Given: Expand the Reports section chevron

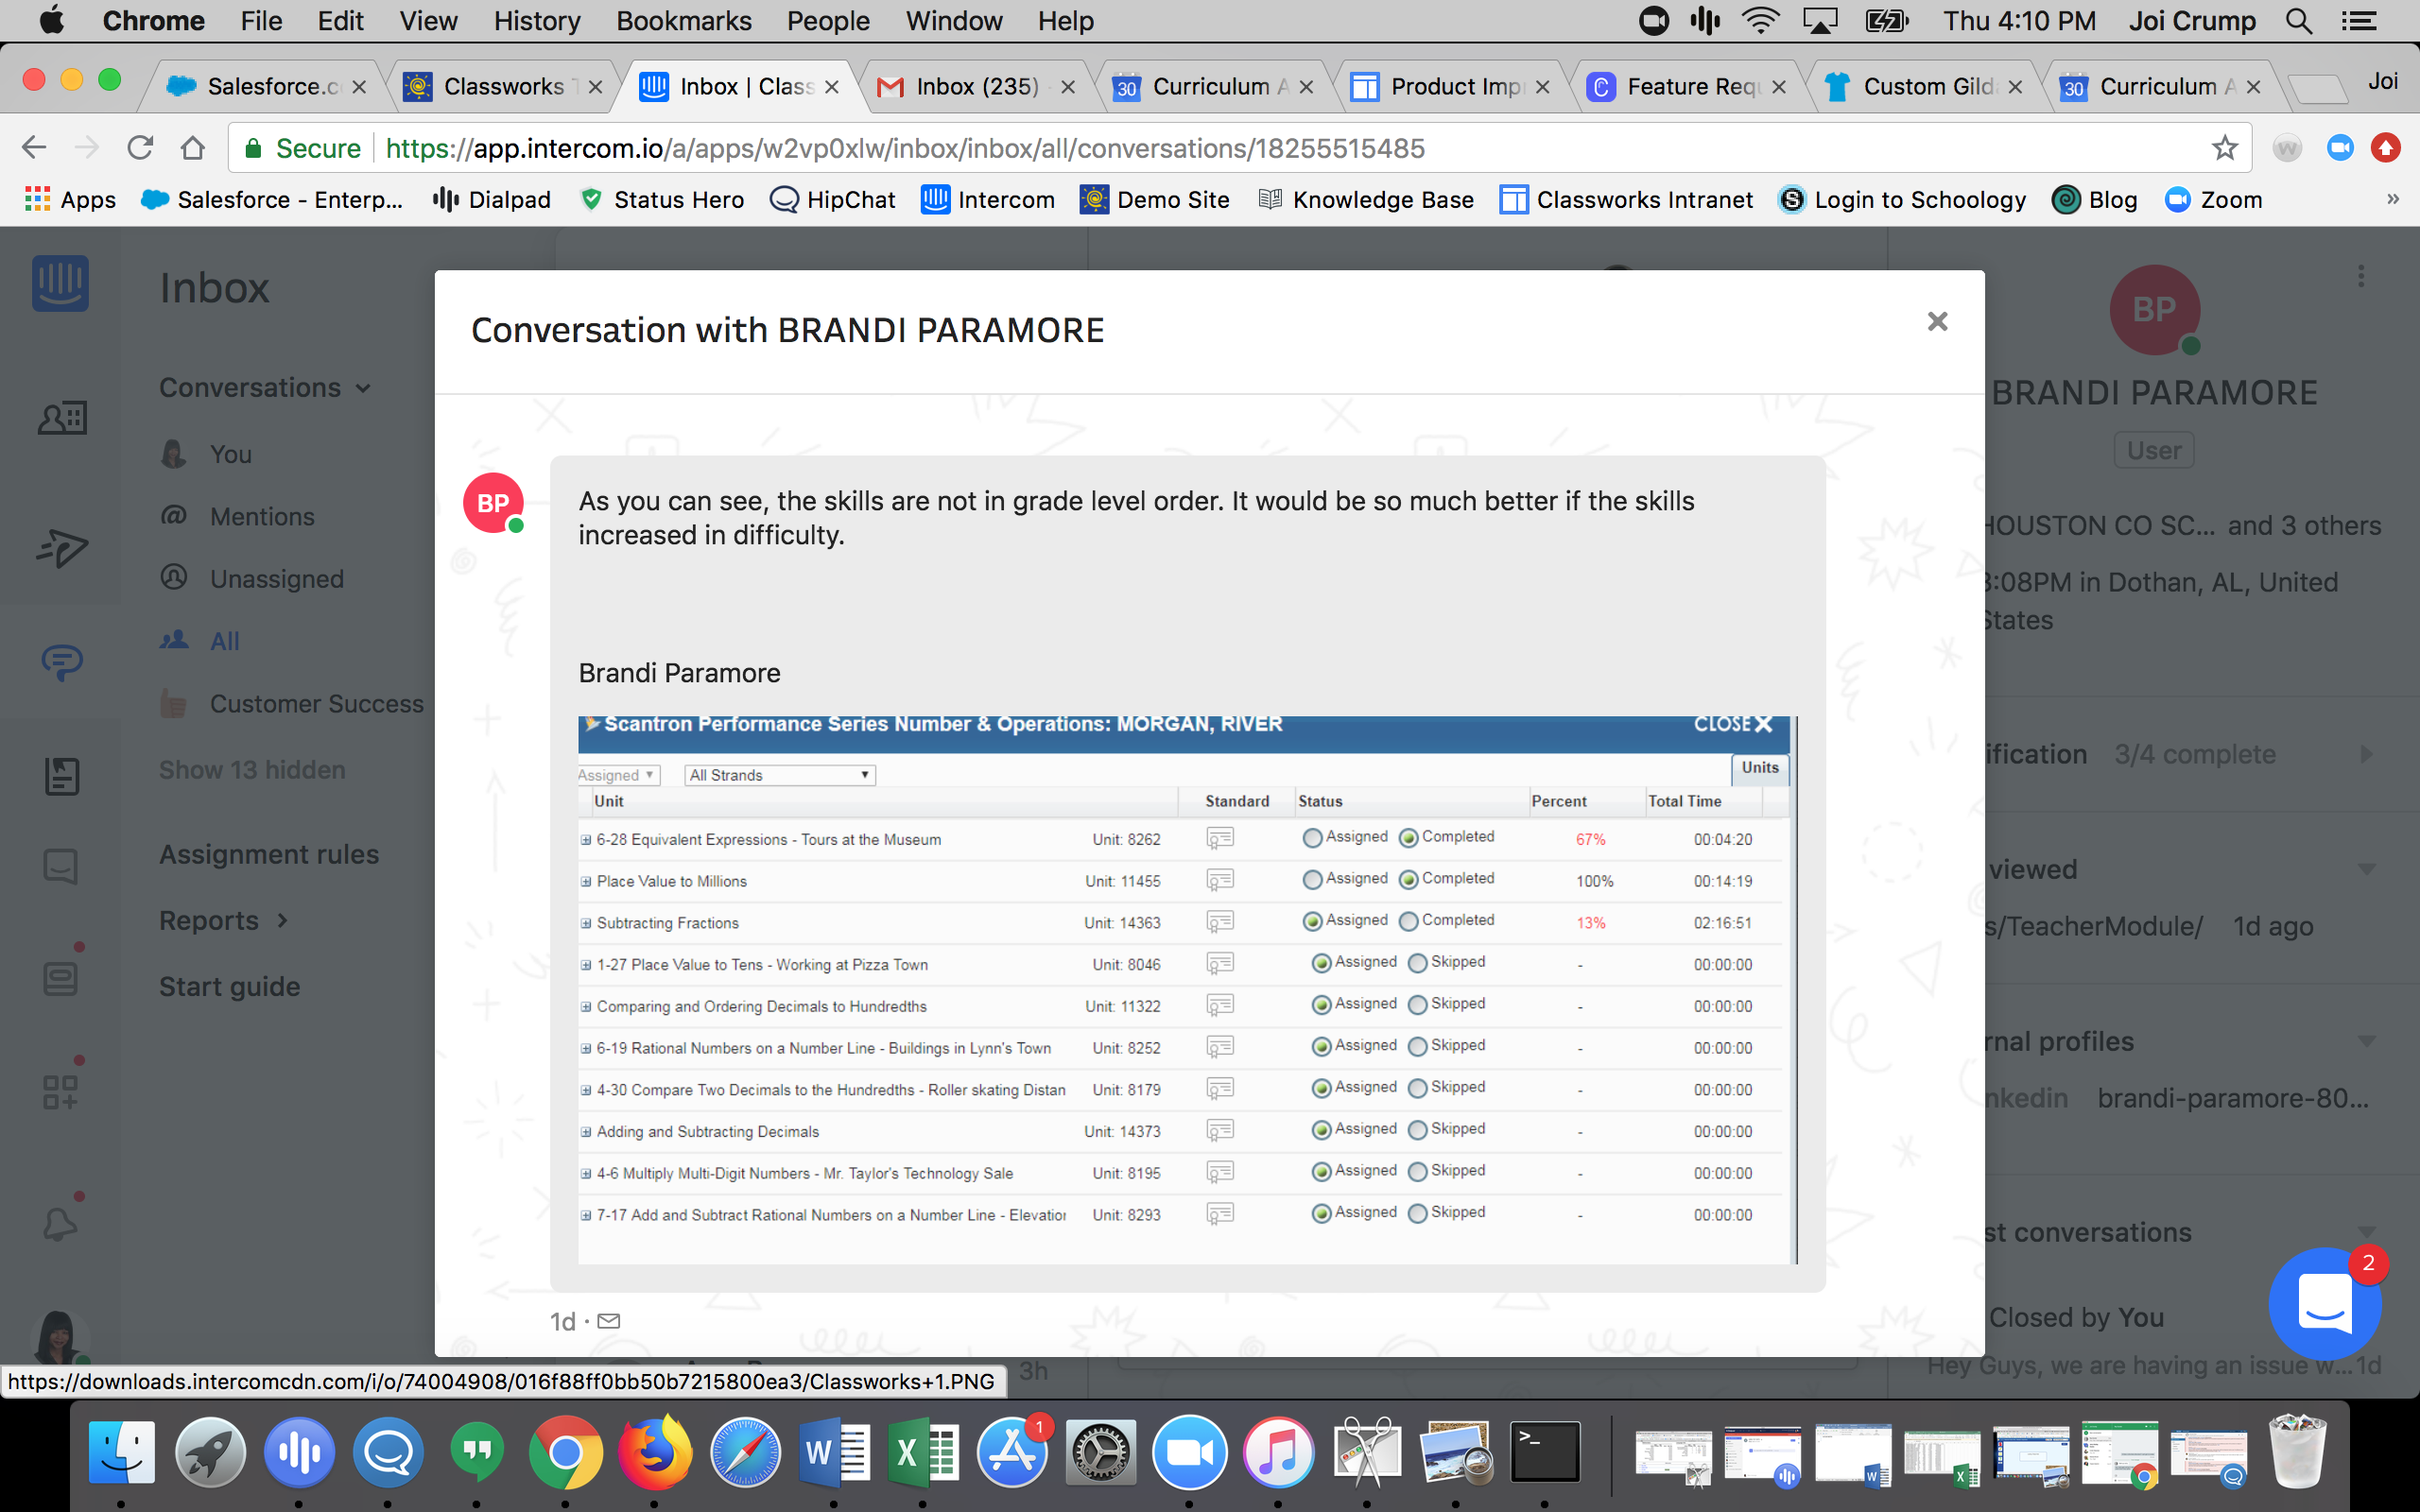Looking at the screenshot, I should (283, 920).
